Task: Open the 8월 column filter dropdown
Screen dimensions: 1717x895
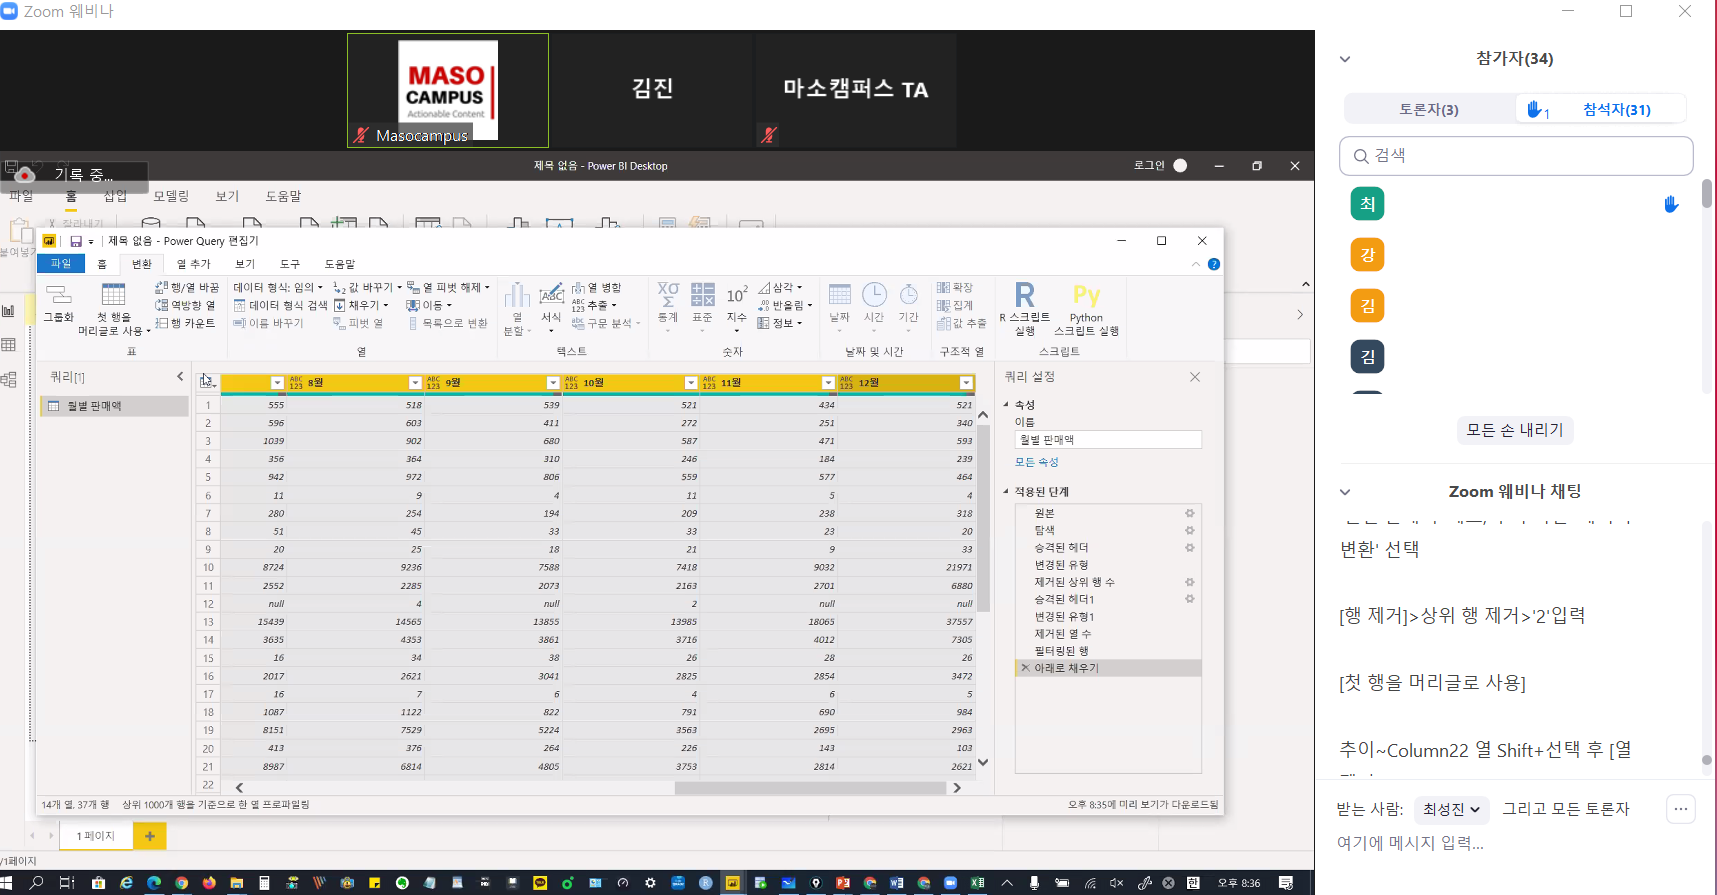Action: click(x=415, y=383)
